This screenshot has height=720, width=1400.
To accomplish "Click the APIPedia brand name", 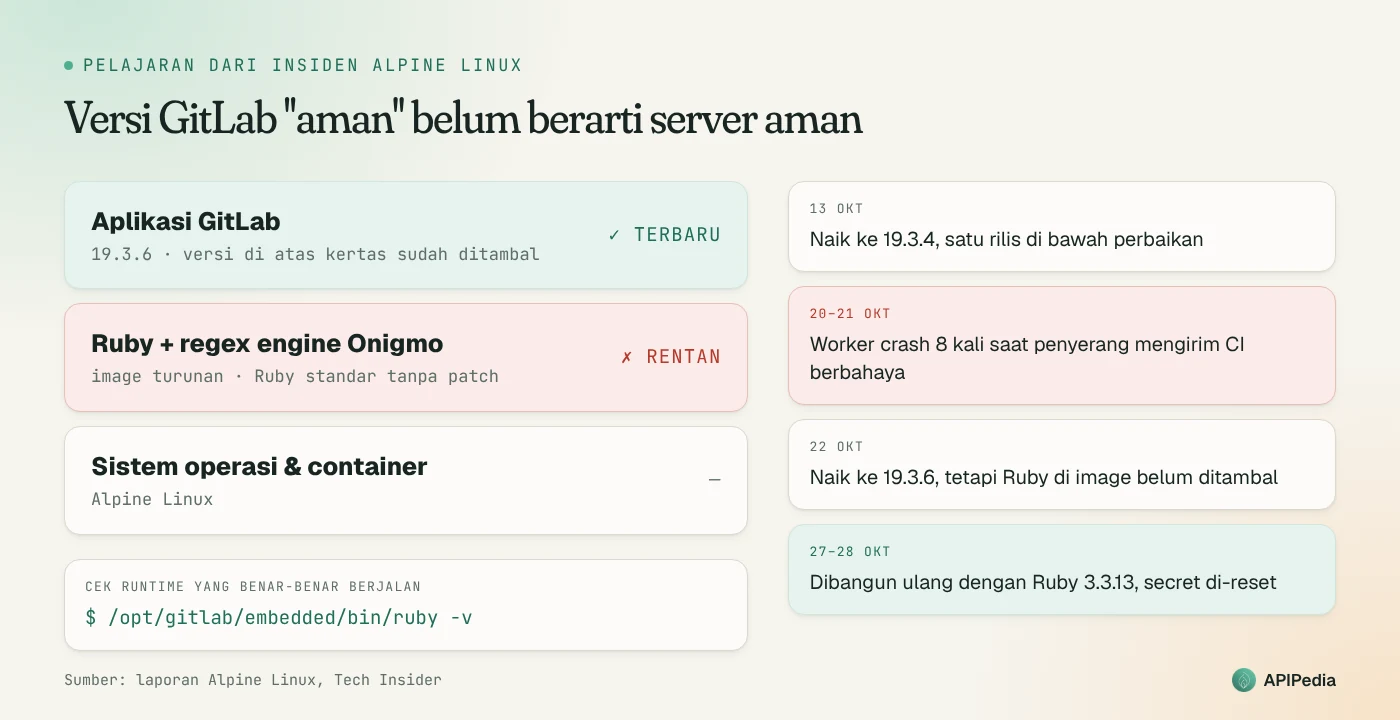I will [1299, 680].
